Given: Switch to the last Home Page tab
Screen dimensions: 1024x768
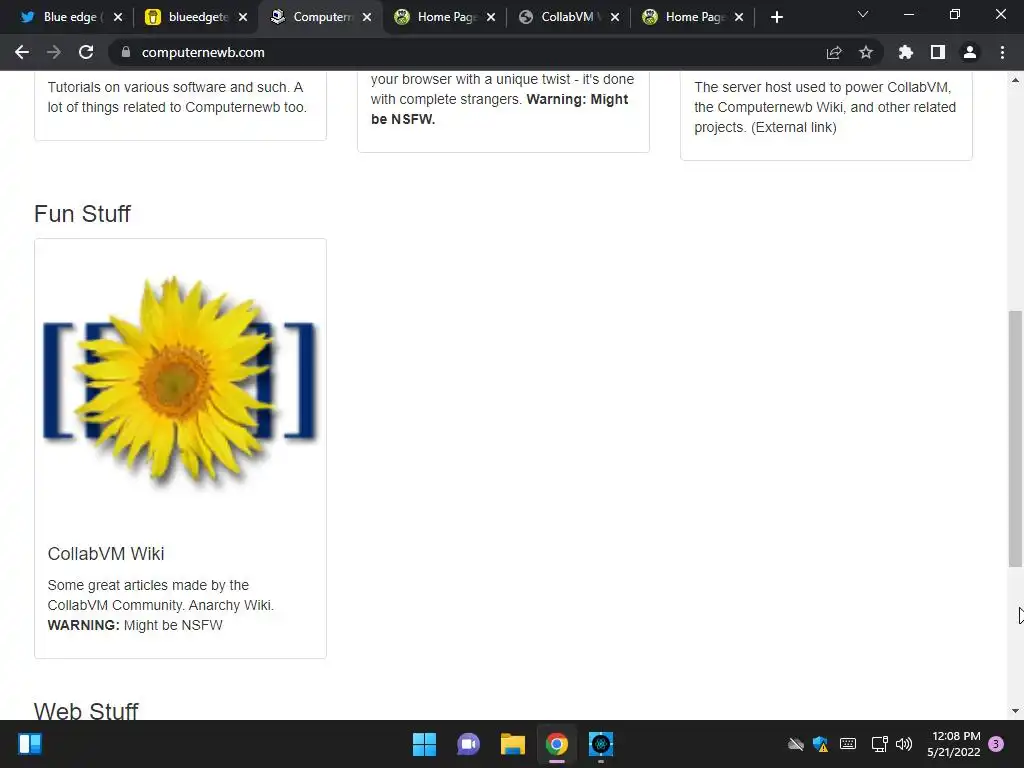Looking at the screenshot, I should tap(692, 17).
